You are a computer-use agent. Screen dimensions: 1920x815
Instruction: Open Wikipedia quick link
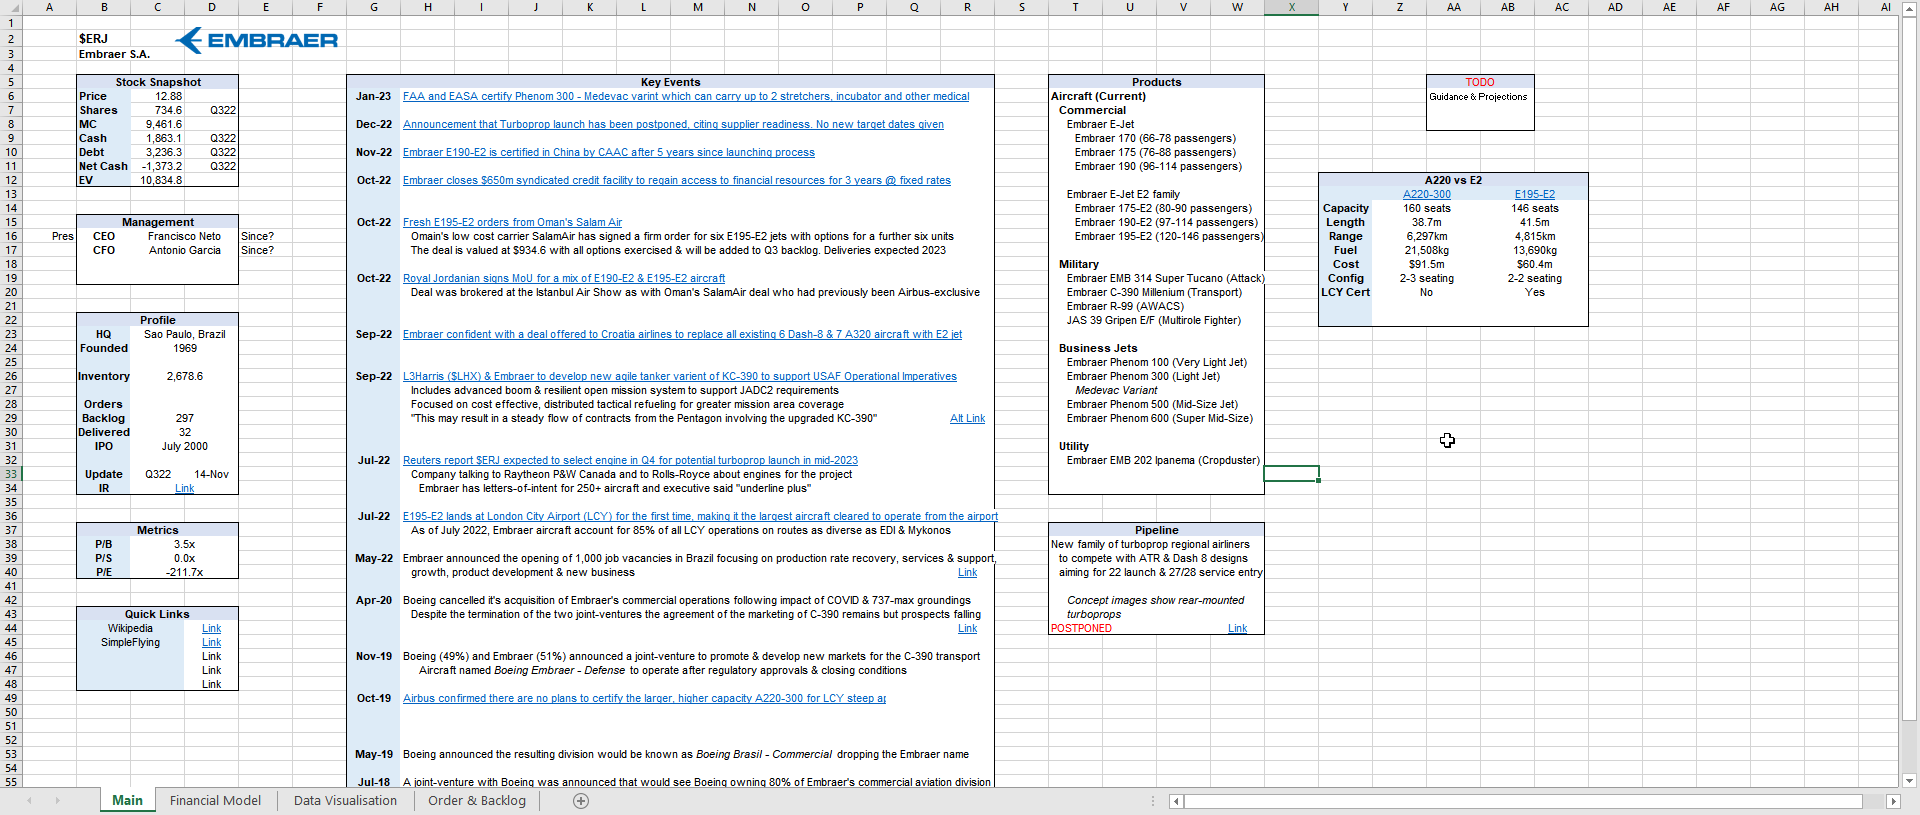[212, 629]
